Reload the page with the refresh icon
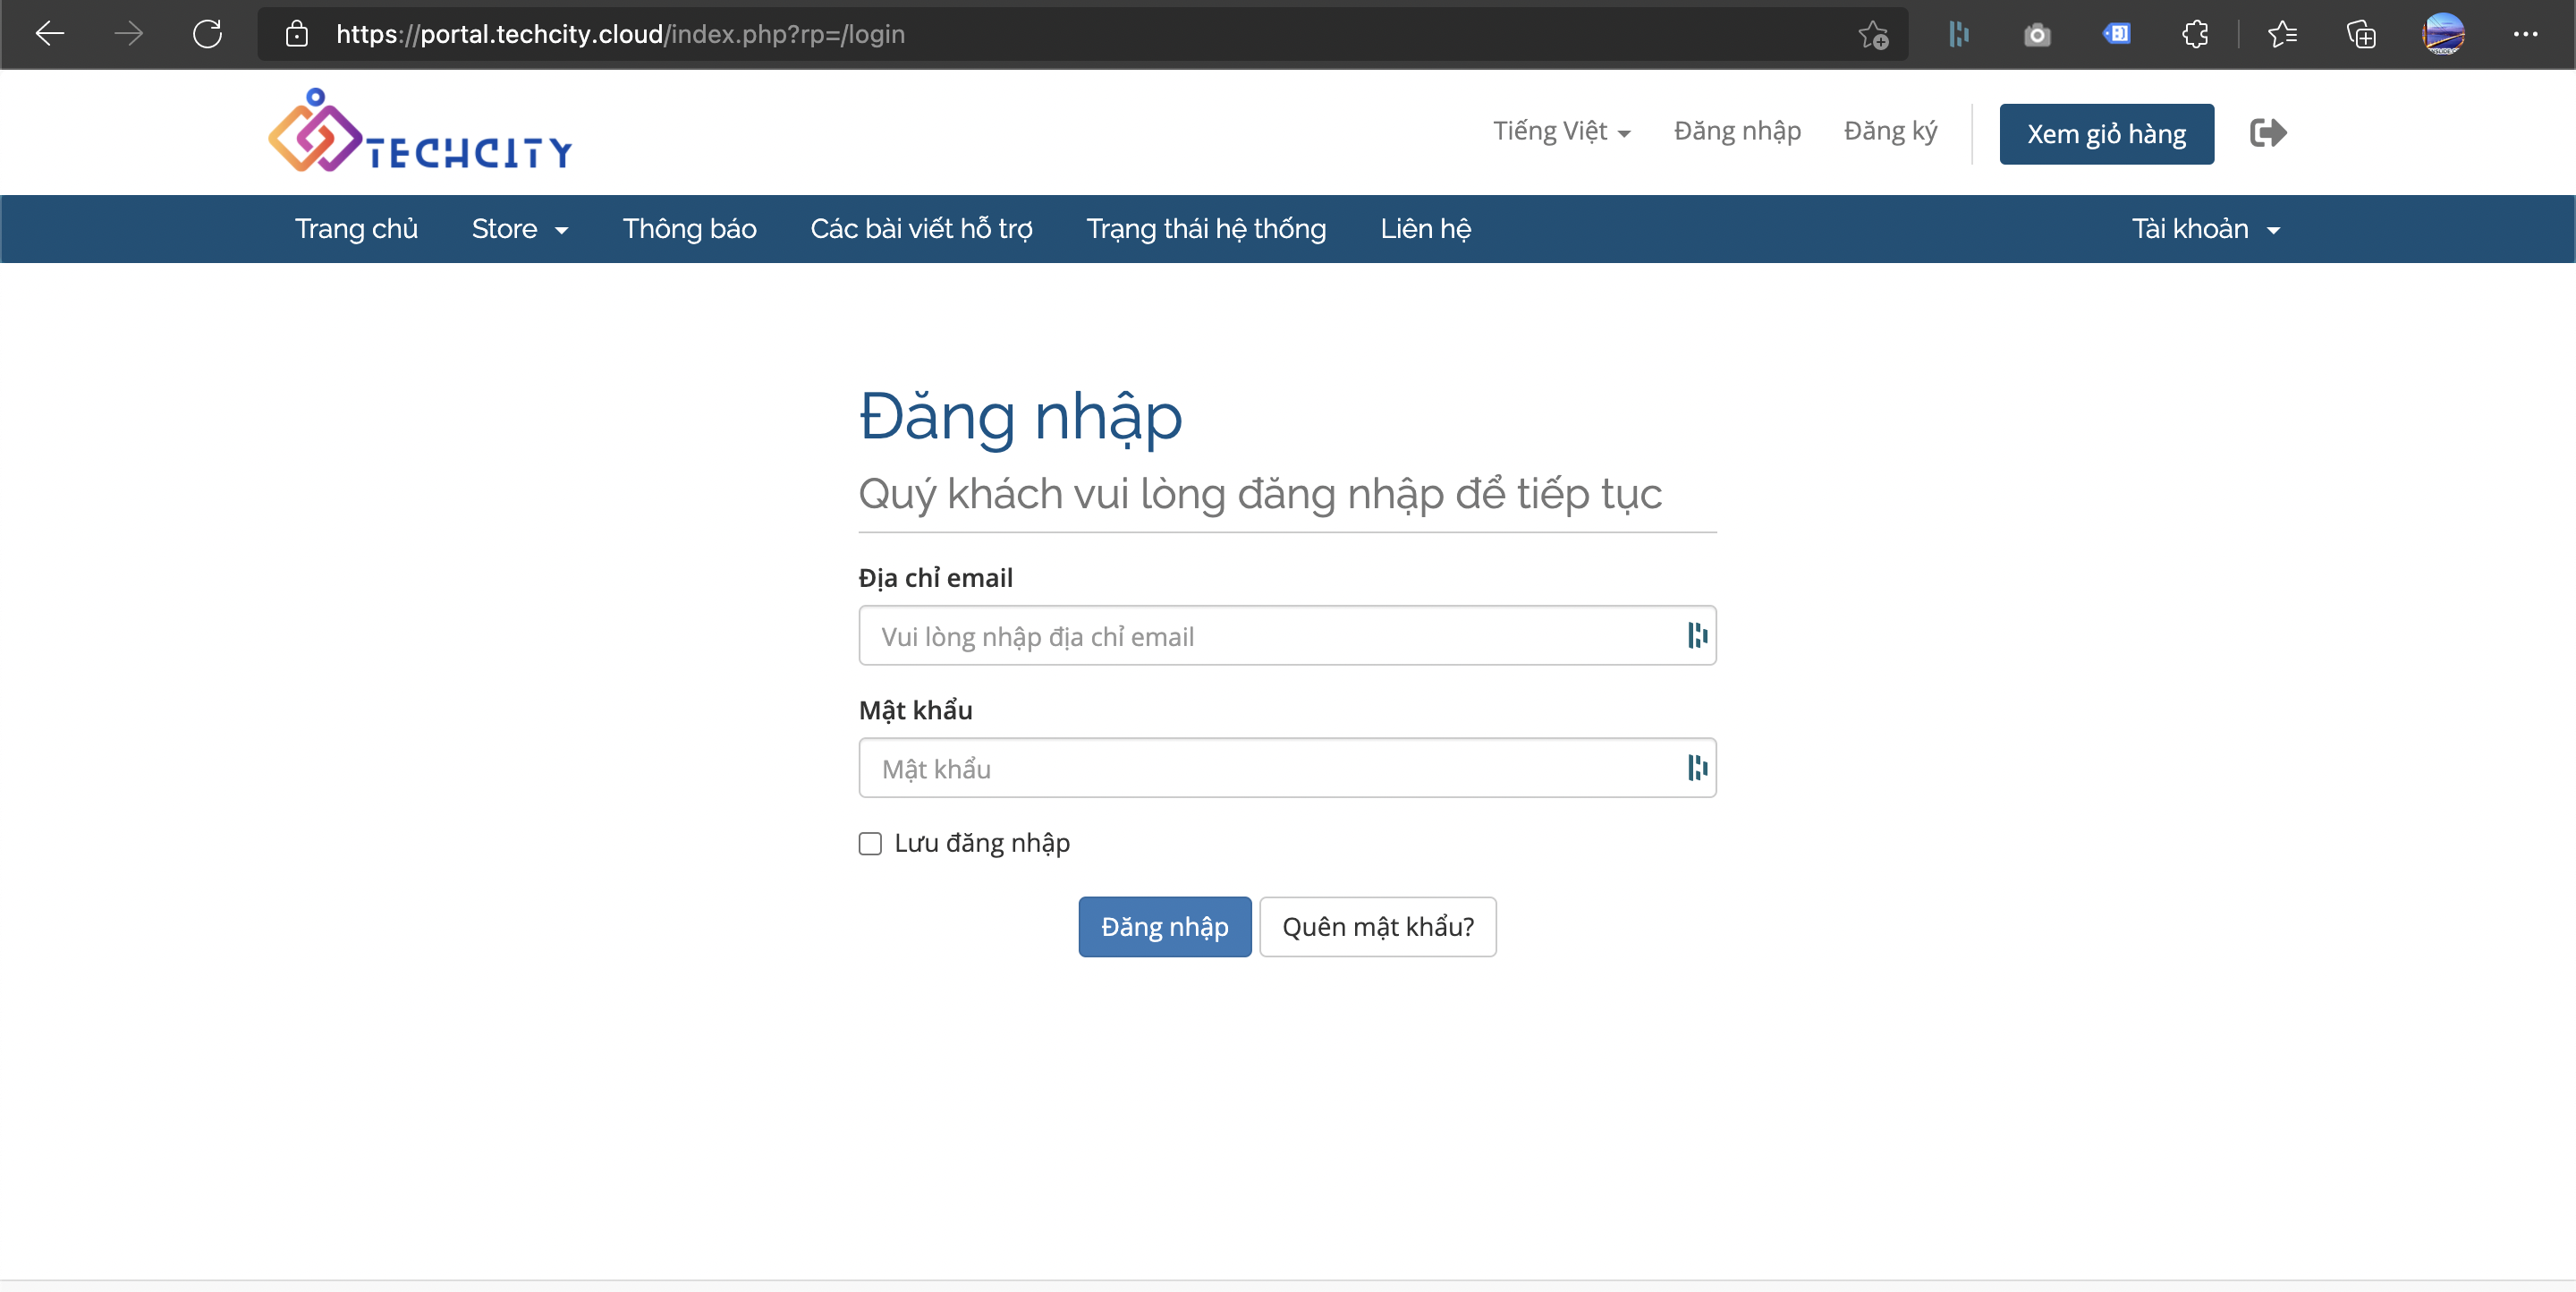 coord(207,34)
